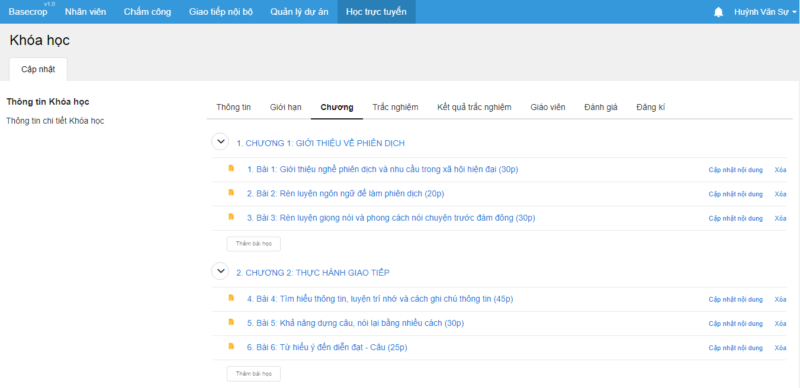The height and width of the screenshot is (388, 800).
Task: Switch to the Giới hạn tab
Action: tap(286, 107)
